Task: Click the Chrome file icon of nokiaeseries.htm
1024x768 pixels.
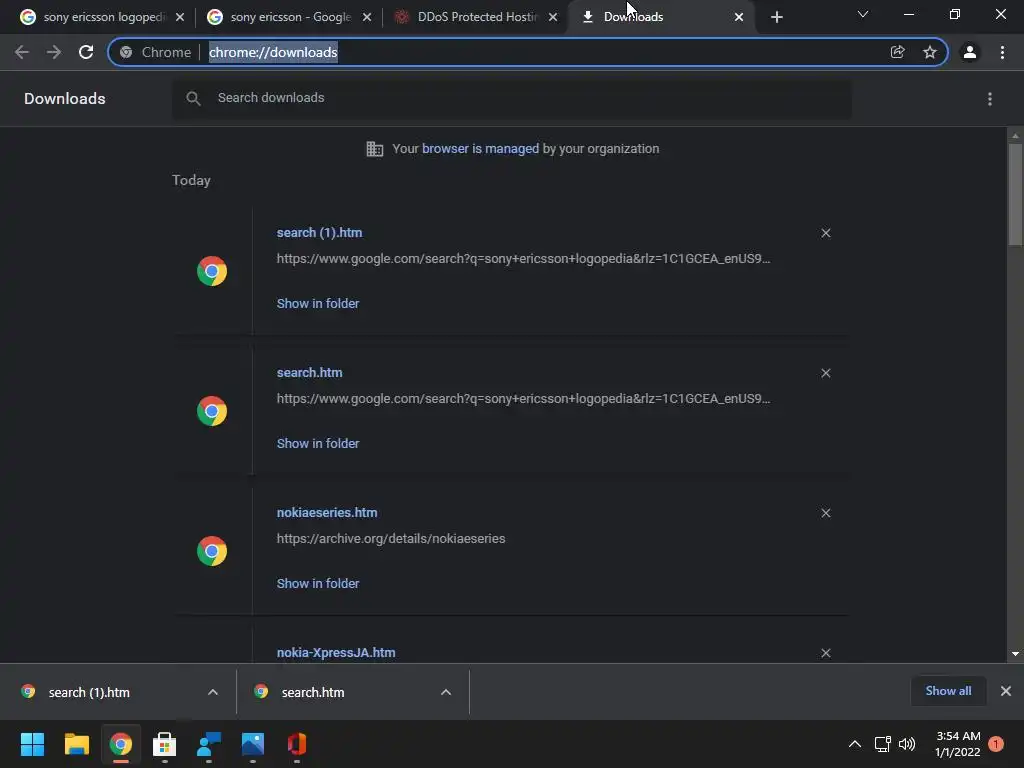Action: coord(212,551)
